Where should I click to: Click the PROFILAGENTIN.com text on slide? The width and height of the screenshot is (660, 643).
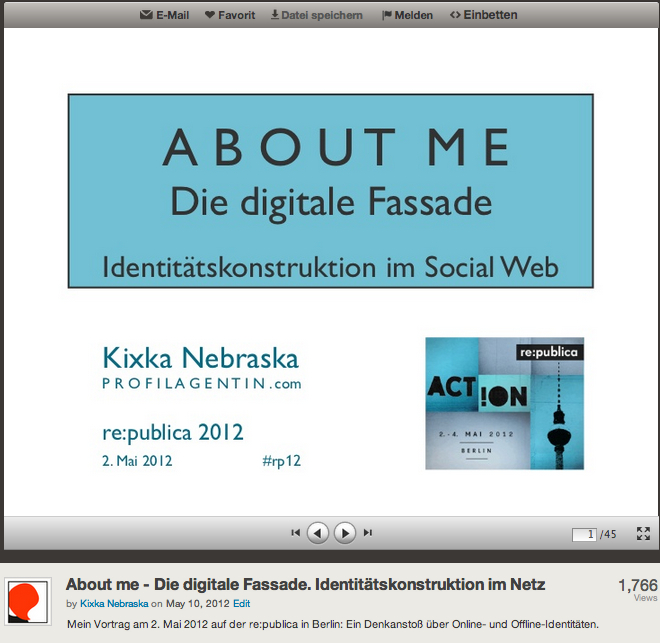[x=201, y=384]
